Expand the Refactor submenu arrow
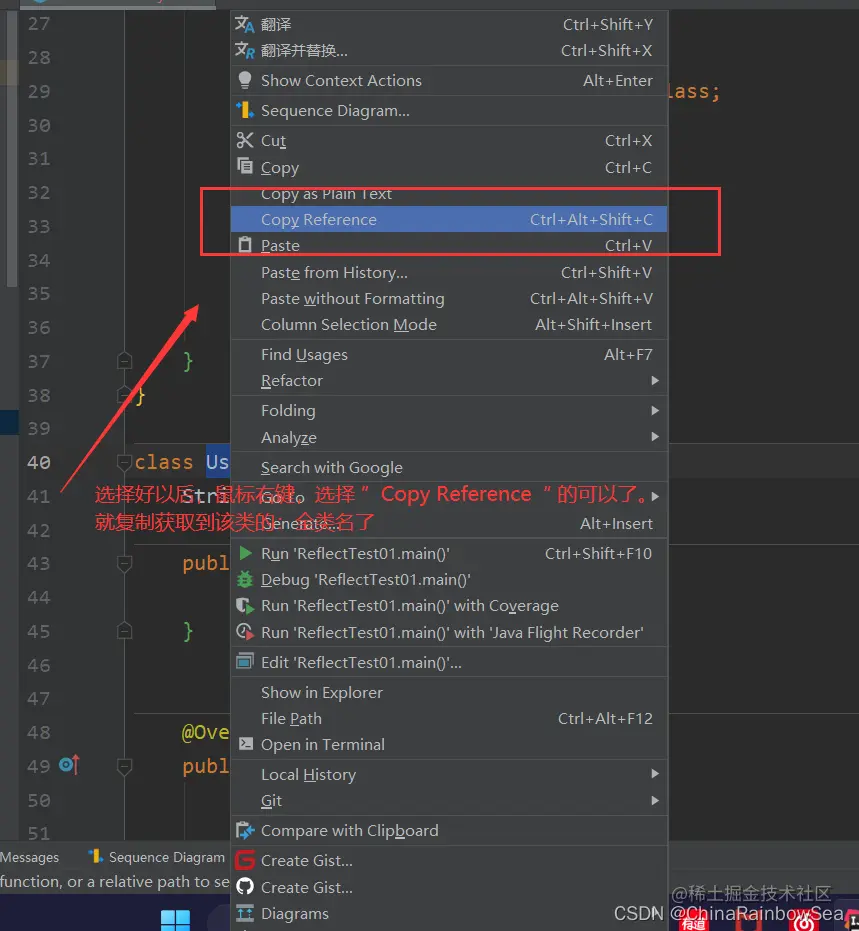This screenshot has width=859, height=931. click(x=655, y=381)
